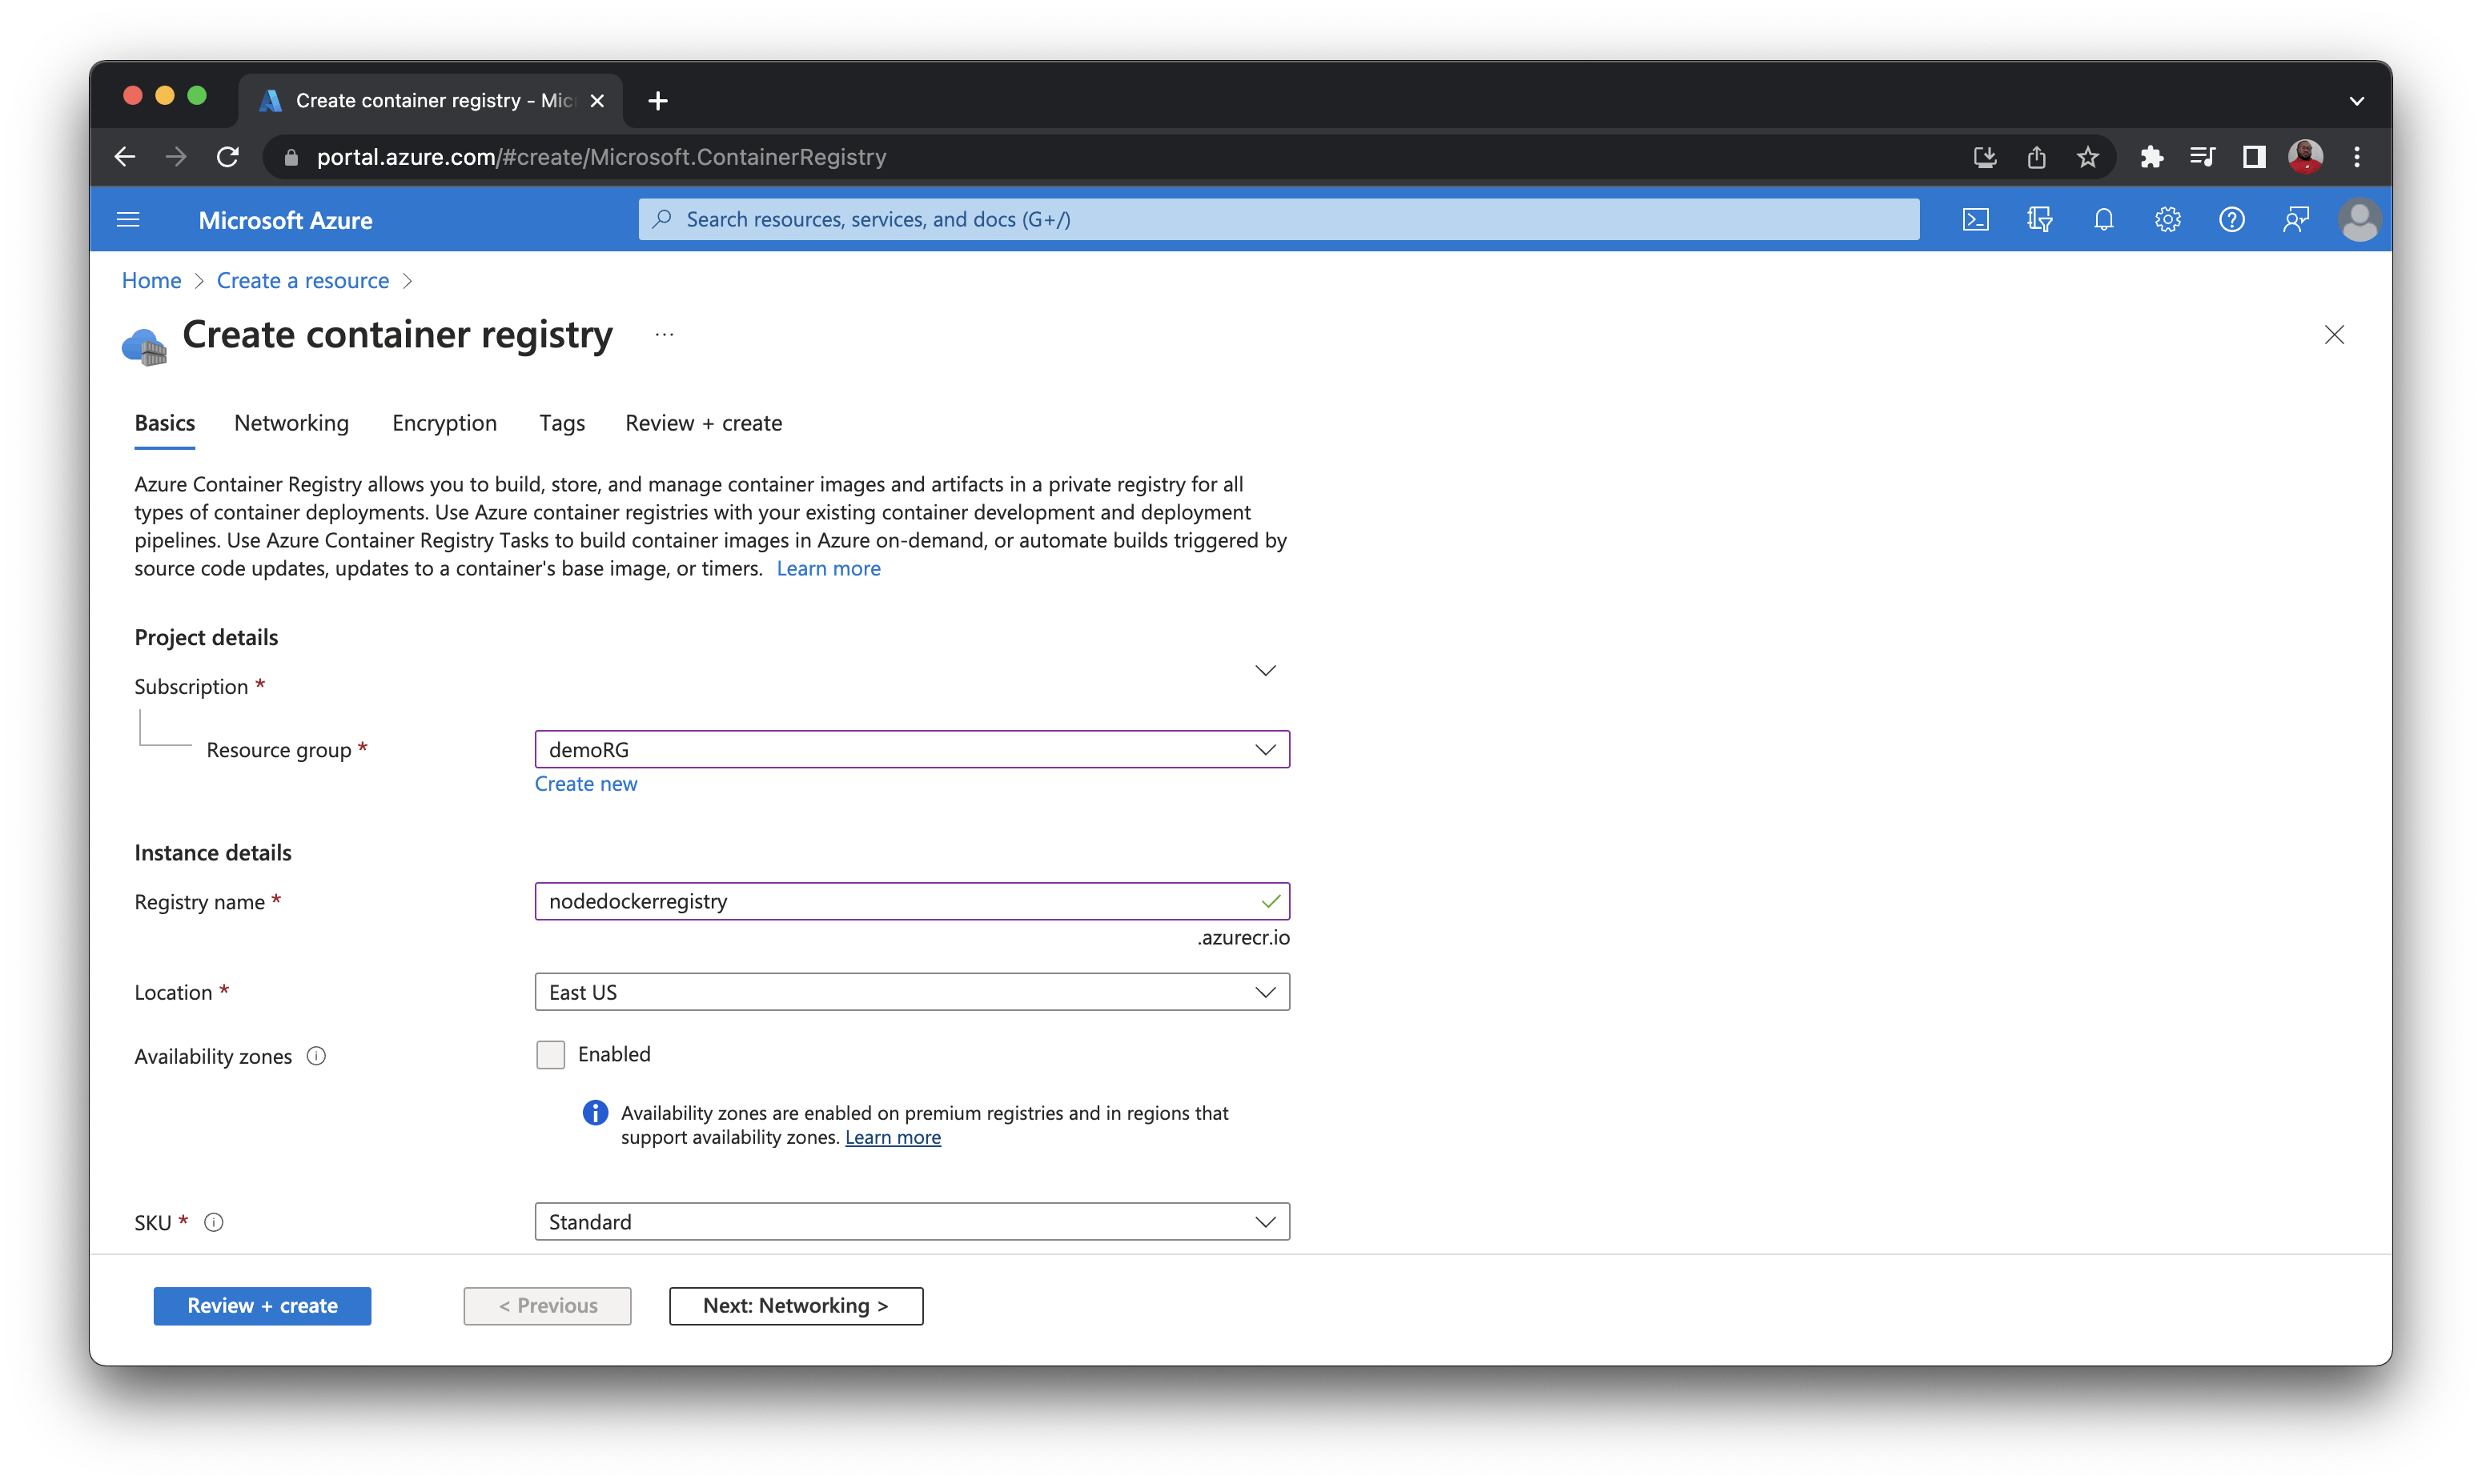
Task: Switch to the Networking tab
Action: tap(291, 423)
